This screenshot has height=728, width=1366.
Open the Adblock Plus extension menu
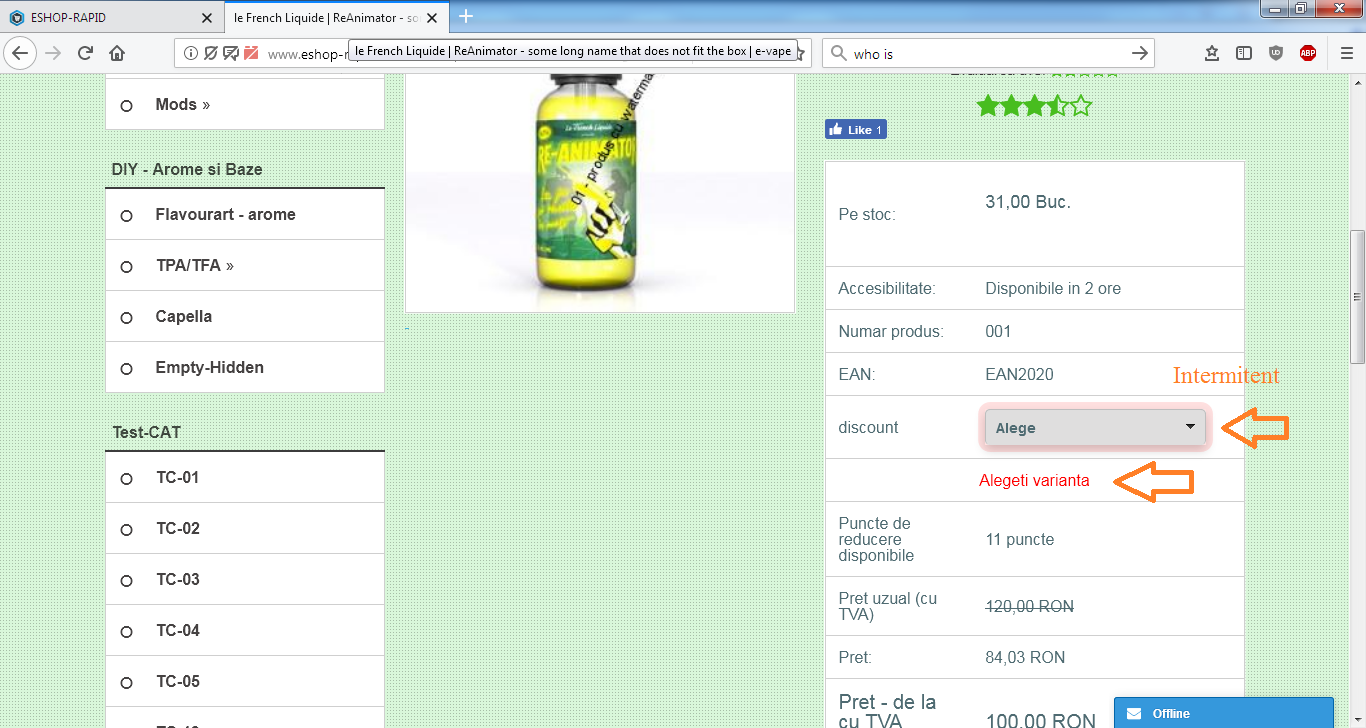(x=1308, y=54)
